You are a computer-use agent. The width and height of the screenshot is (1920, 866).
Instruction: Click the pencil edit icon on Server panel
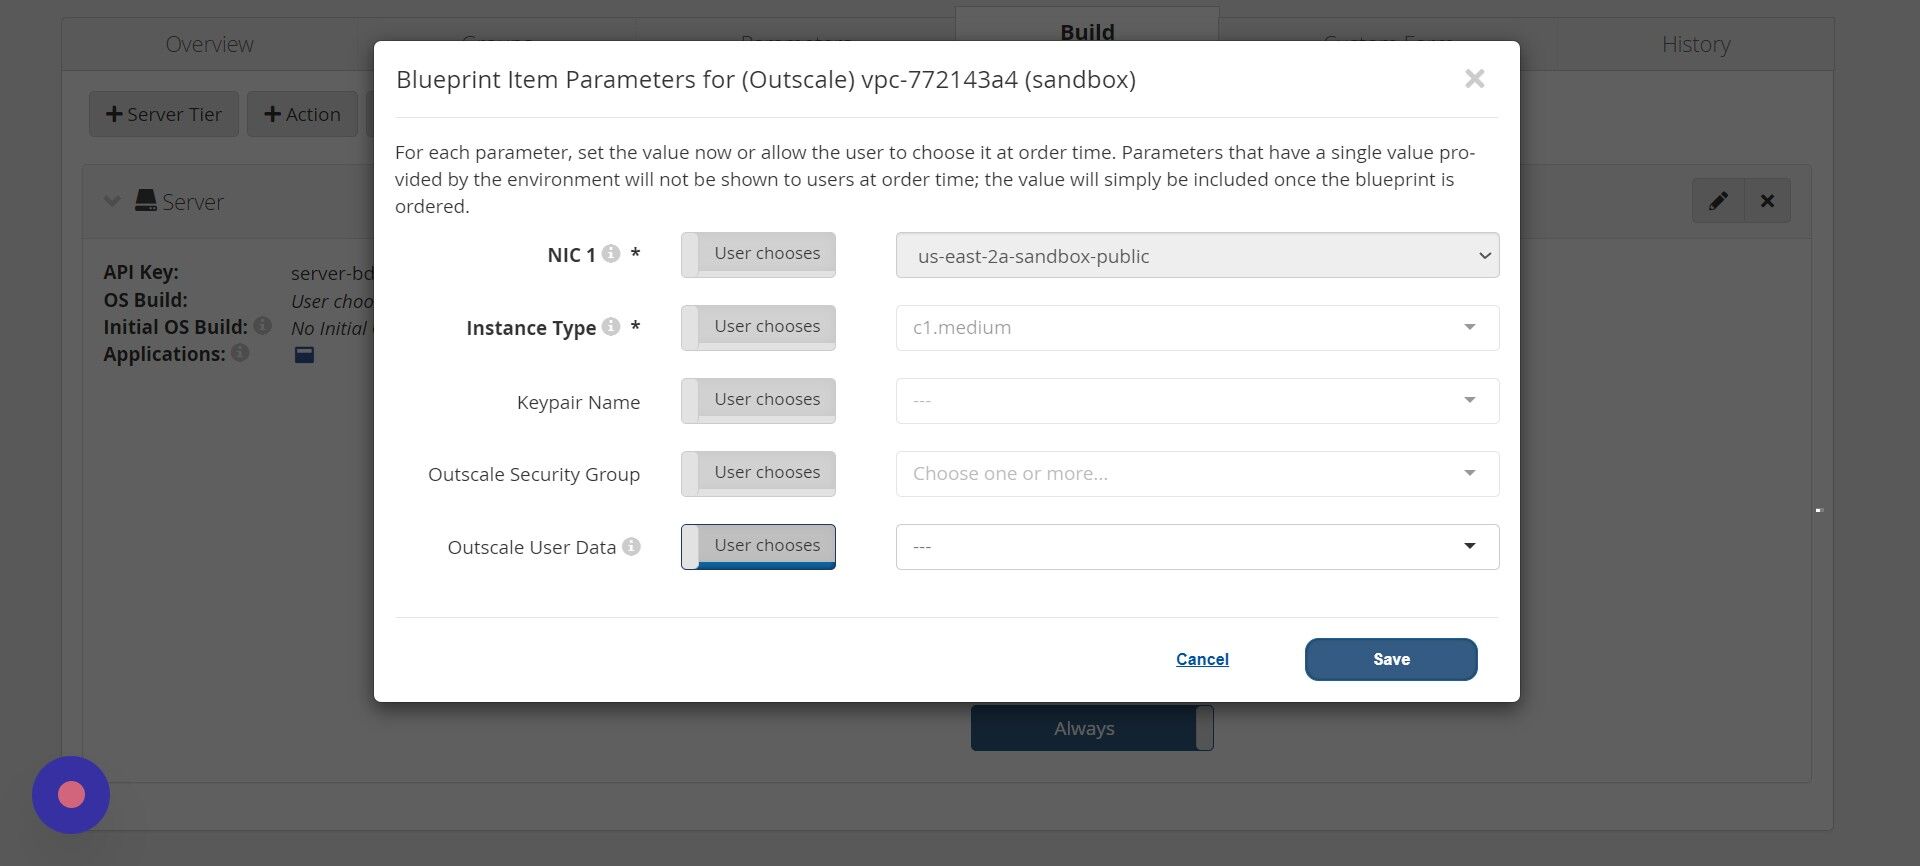[x=1718, y=201]
